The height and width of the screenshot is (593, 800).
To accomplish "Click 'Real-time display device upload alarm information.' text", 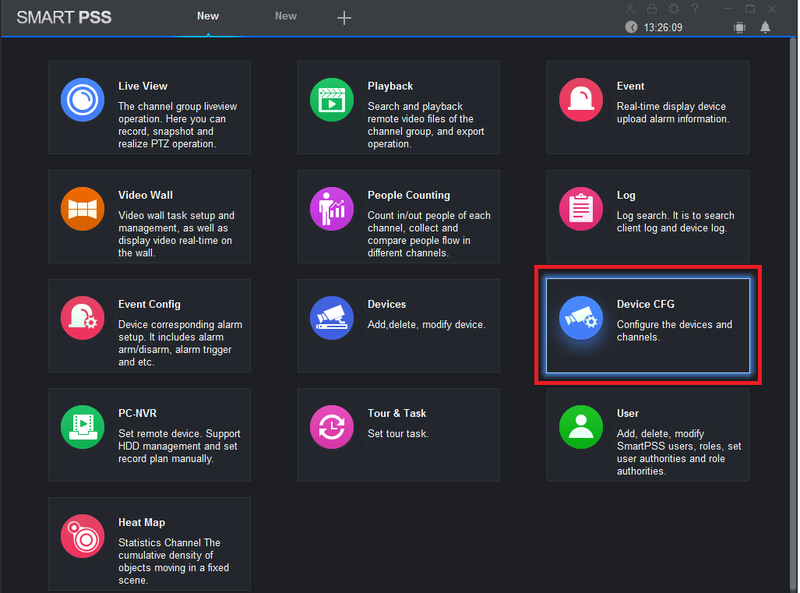I will tap(673, 113).
